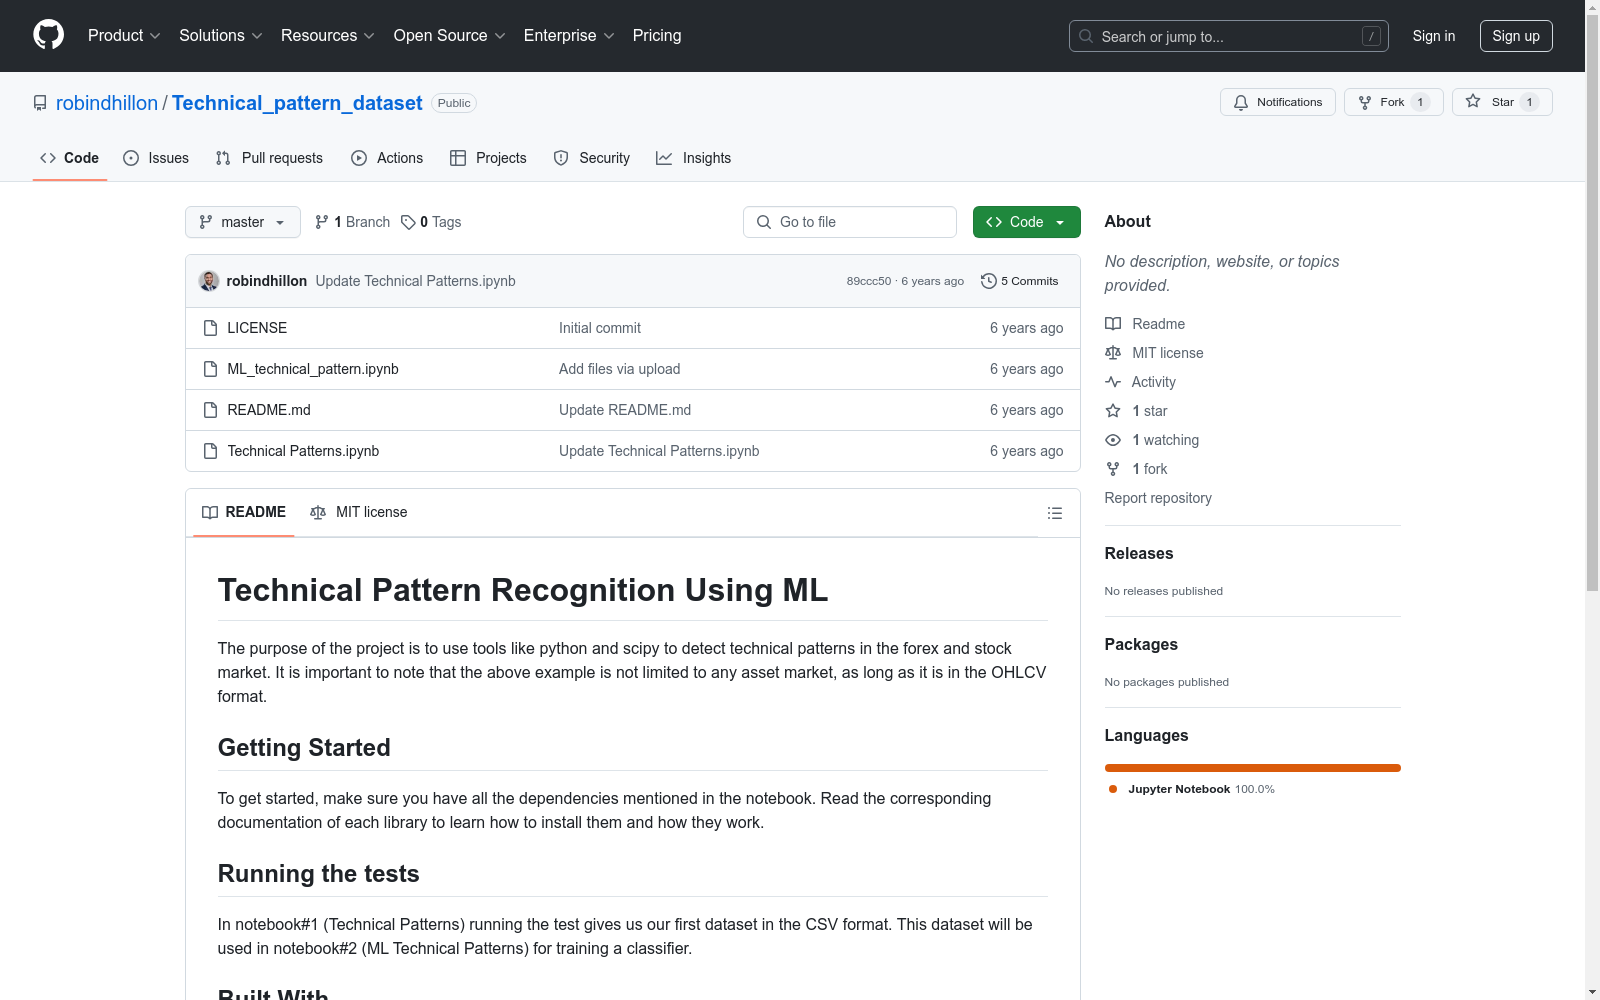
Task: Open the Issues tab
Action: pos(156,158)
